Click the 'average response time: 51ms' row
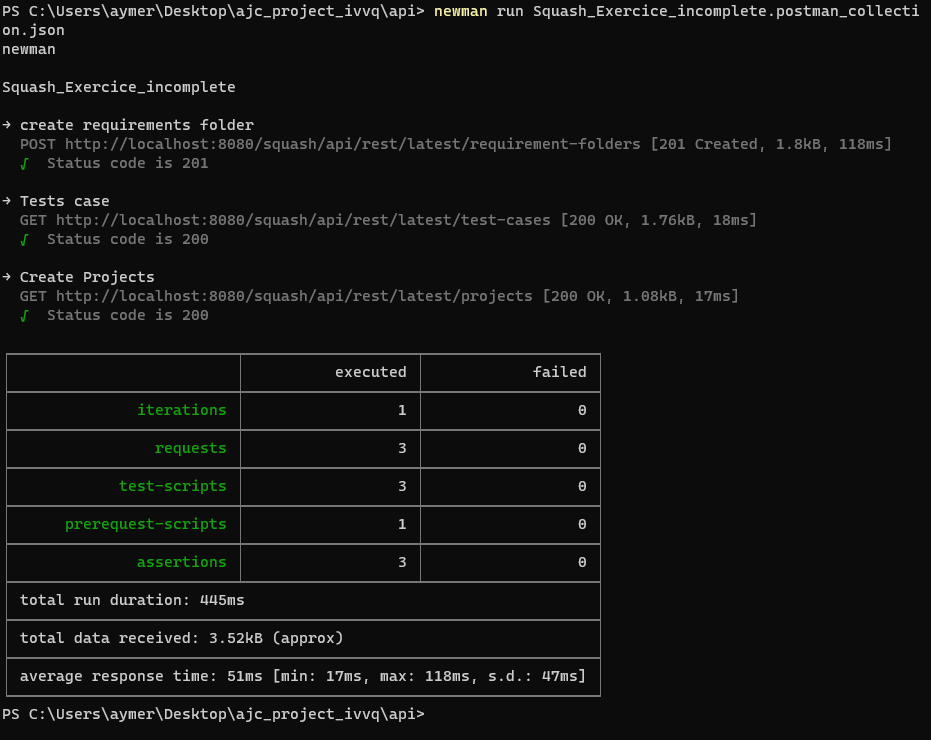 tap(303, 676)
